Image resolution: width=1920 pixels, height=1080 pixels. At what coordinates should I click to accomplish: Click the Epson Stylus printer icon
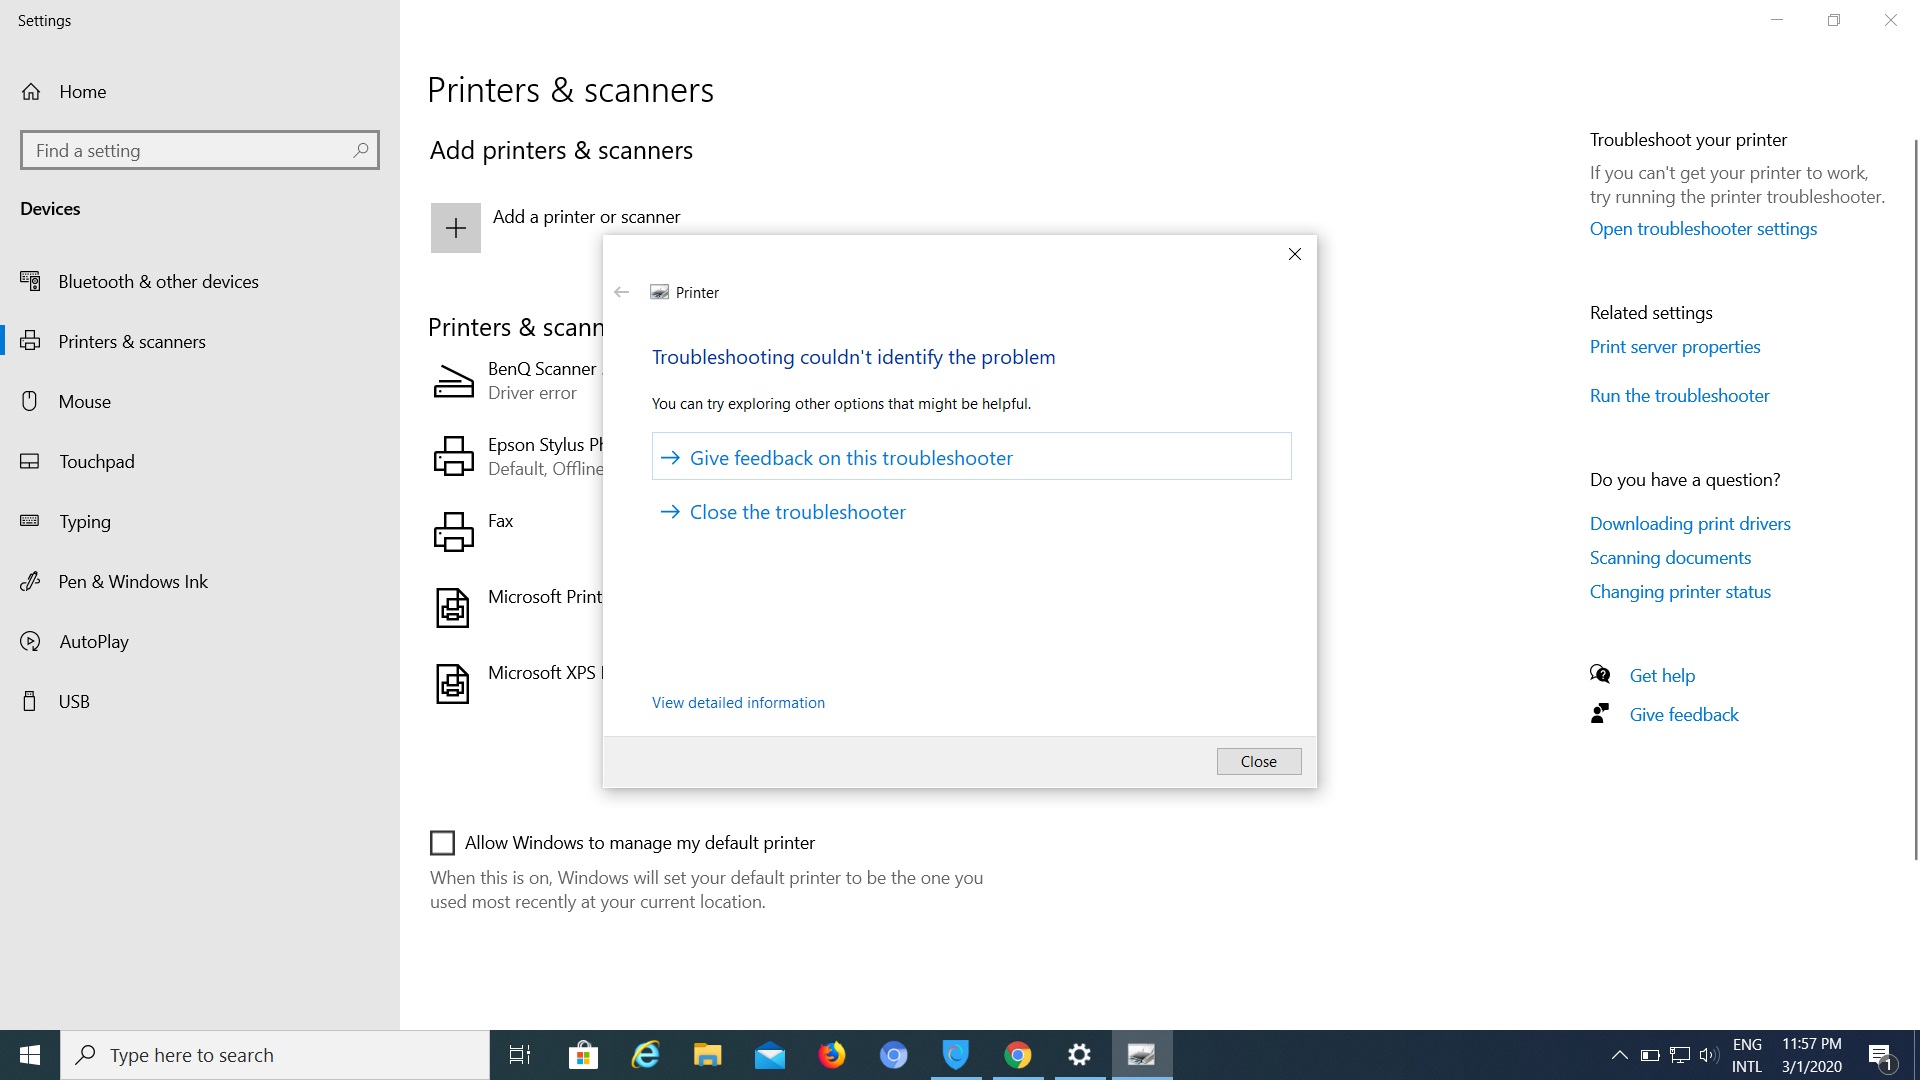(454, 456)
